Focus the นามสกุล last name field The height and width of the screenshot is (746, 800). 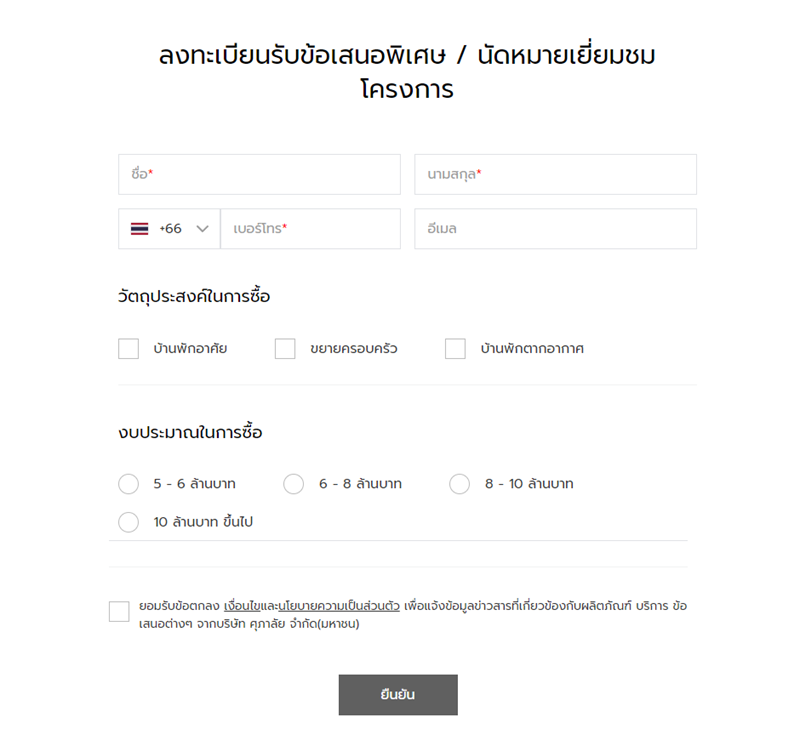pyautogui.click(x=556, y=175)
